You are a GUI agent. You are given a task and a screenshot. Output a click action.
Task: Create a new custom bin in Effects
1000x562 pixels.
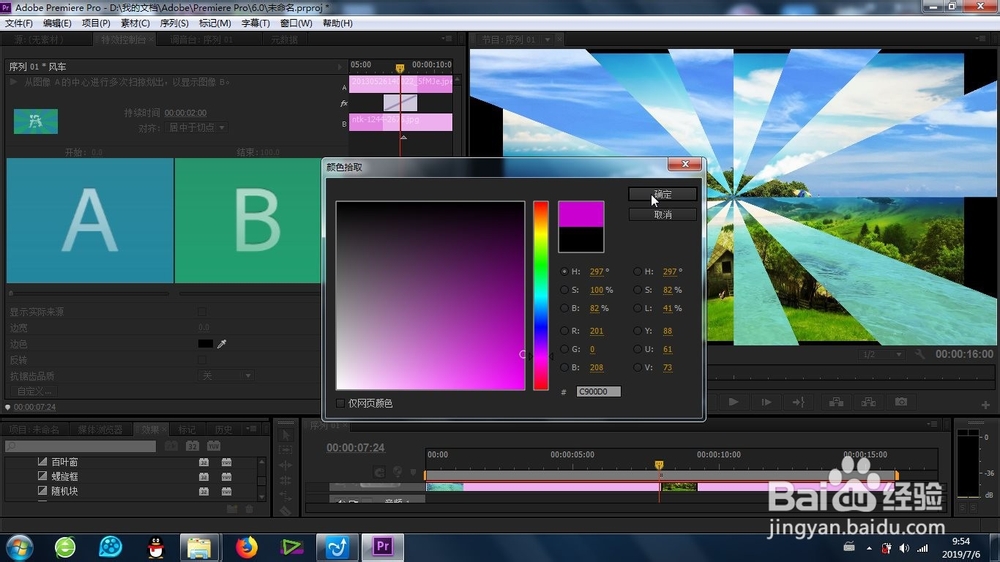(x=232, y=509)
